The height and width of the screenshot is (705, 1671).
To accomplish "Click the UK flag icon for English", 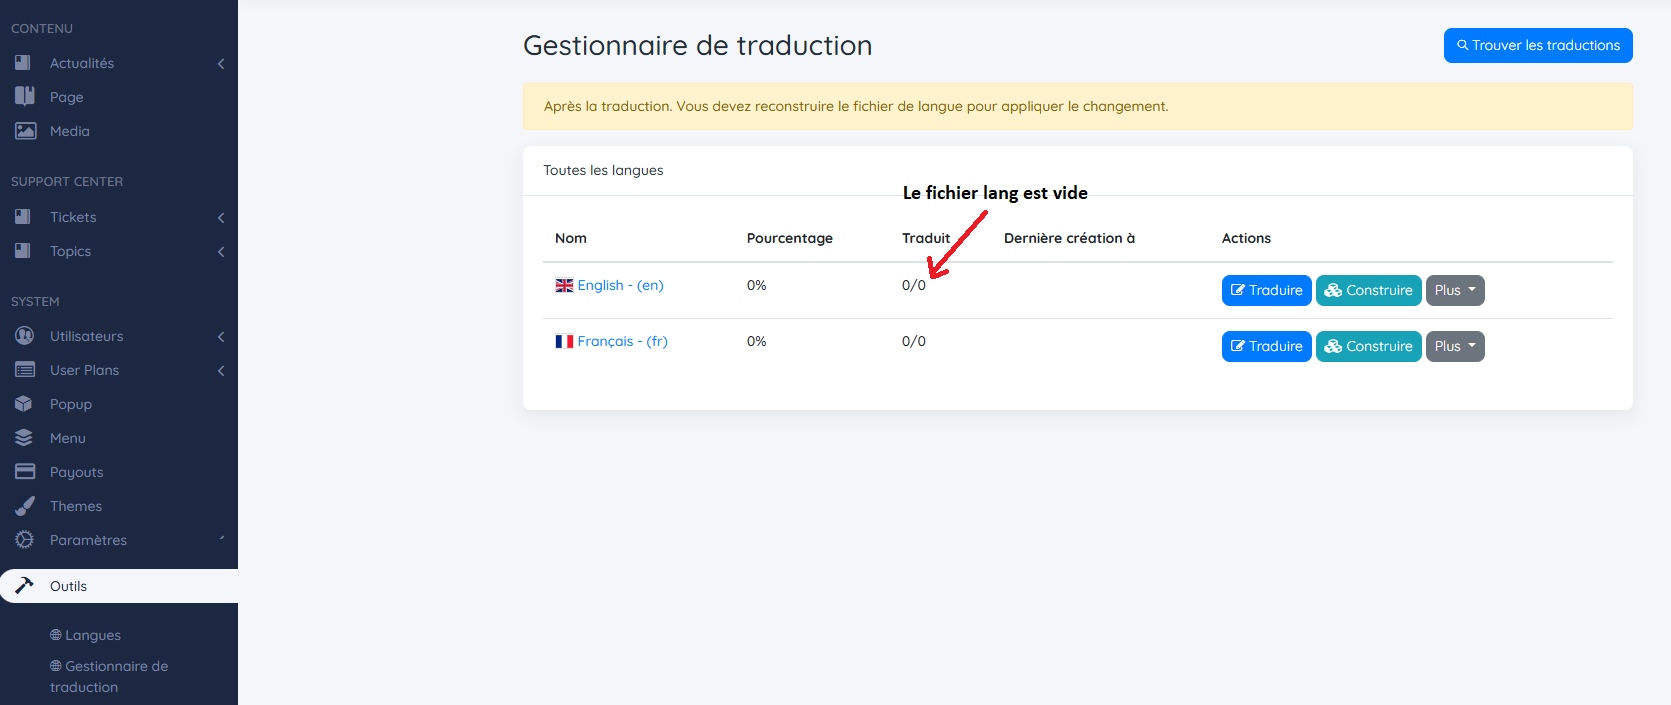I will click(x=564, y=285).
